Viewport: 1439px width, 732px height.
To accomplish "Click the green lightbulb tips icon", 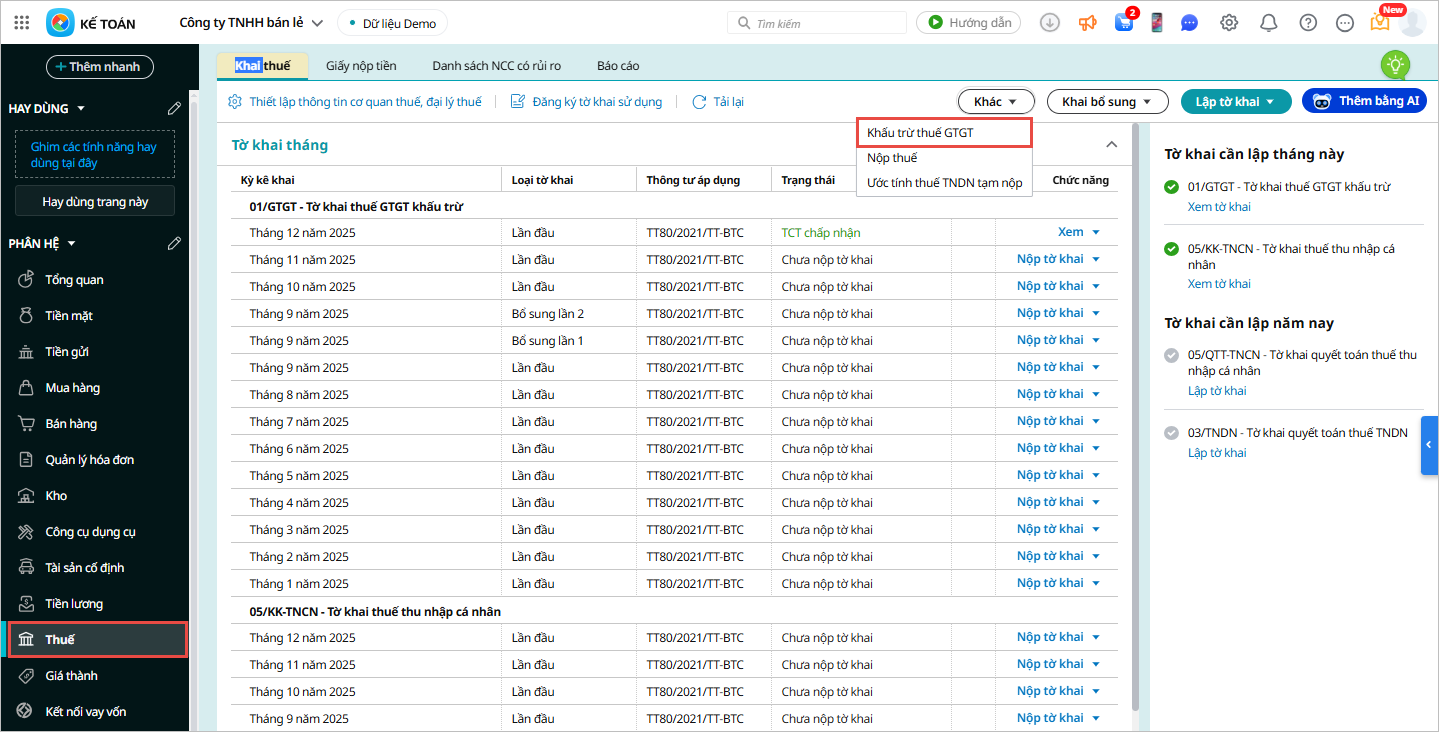I will [1395, 65].
